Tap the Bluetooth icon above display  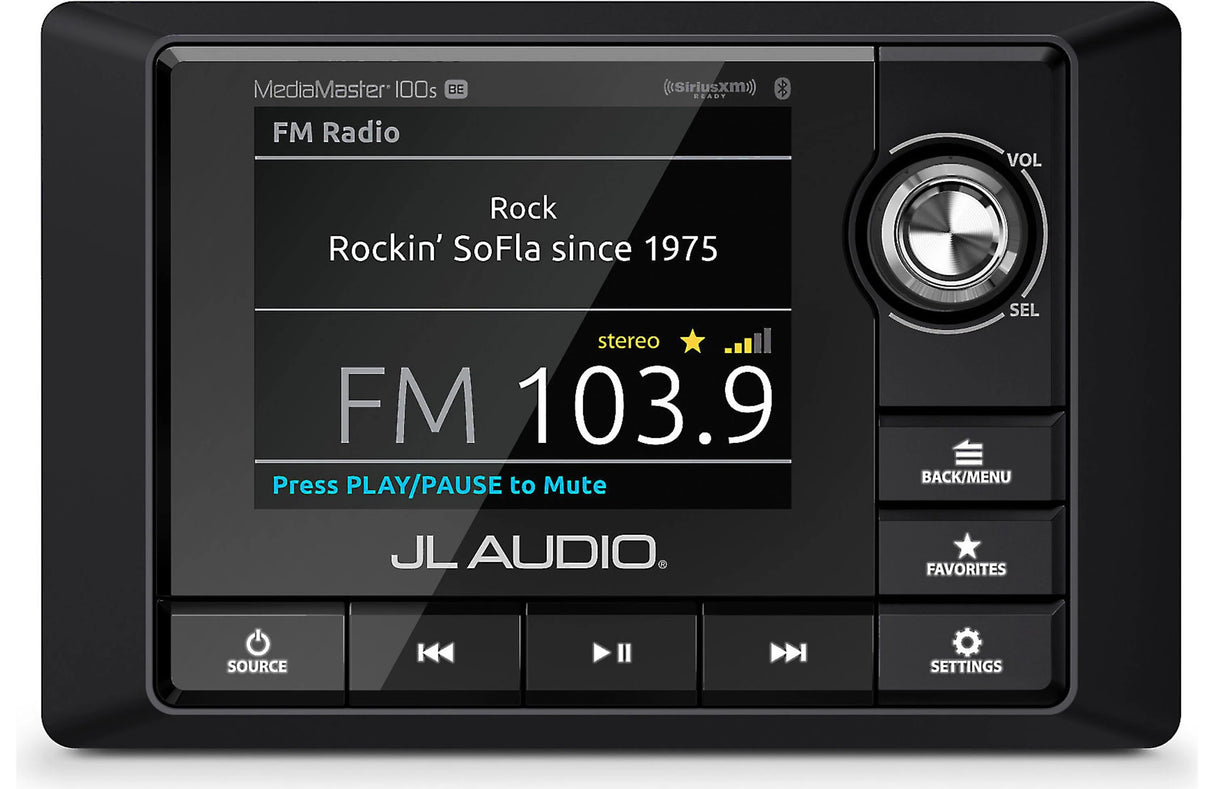click(x=783, y=88)
